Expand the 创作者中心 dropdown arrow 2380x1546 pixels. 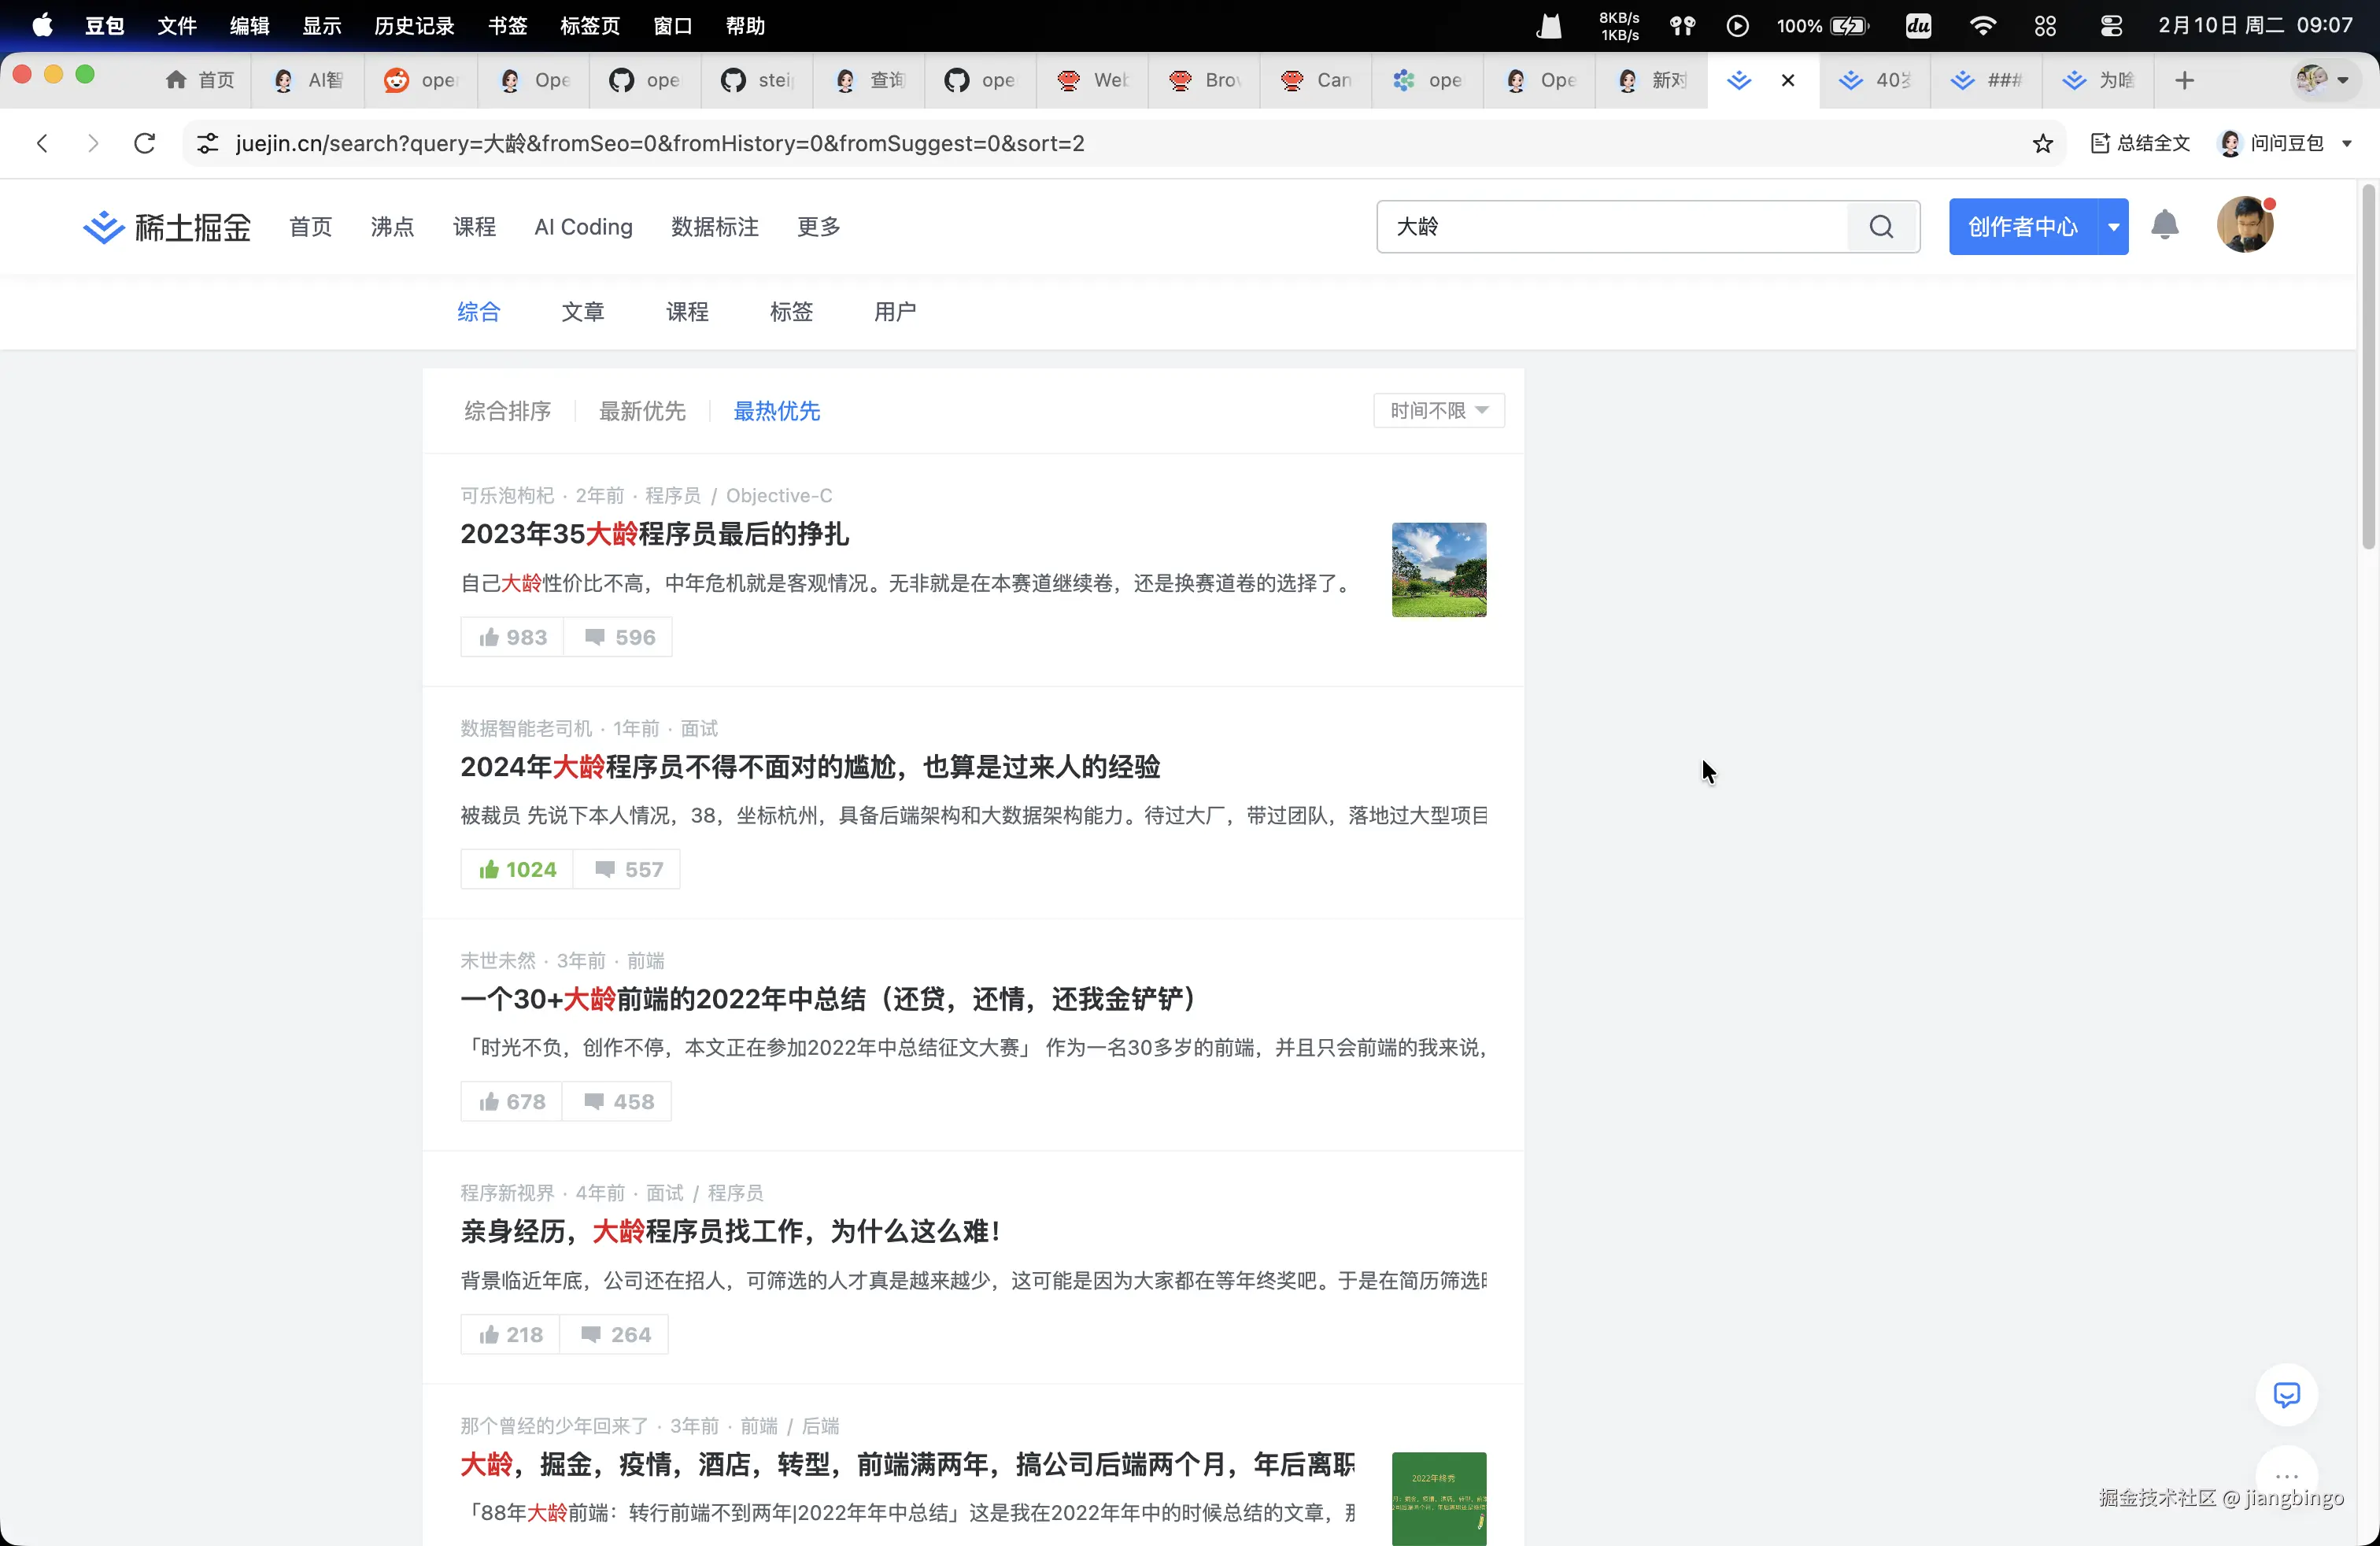[2114, 226]
